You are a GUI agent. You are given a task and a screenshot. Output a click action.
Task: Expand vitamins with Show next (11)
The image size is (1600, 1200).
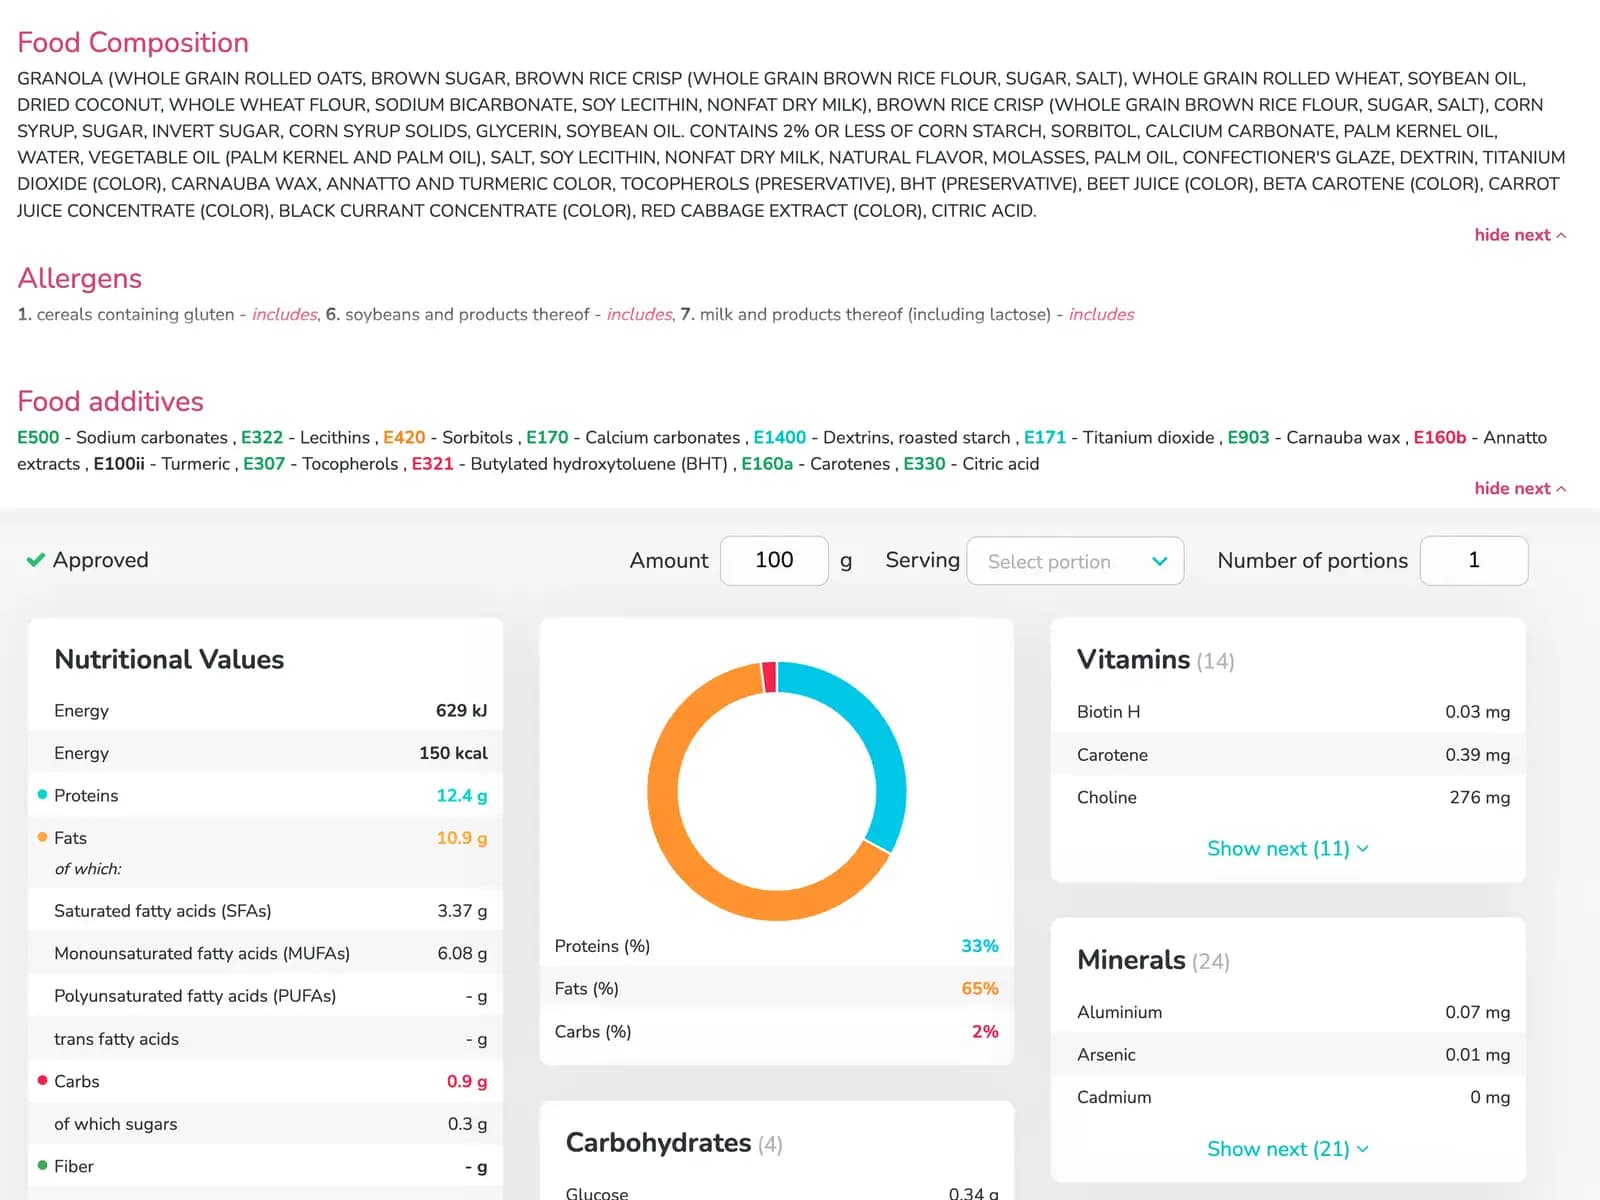point(1287,848)
